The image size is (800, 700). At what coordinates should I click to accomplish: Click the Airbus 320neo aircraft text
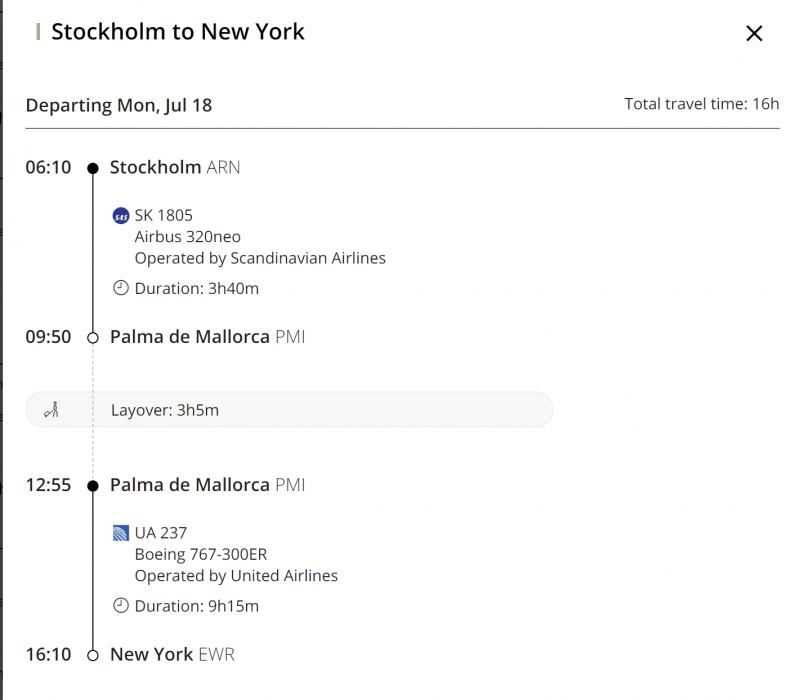point(188,237)
